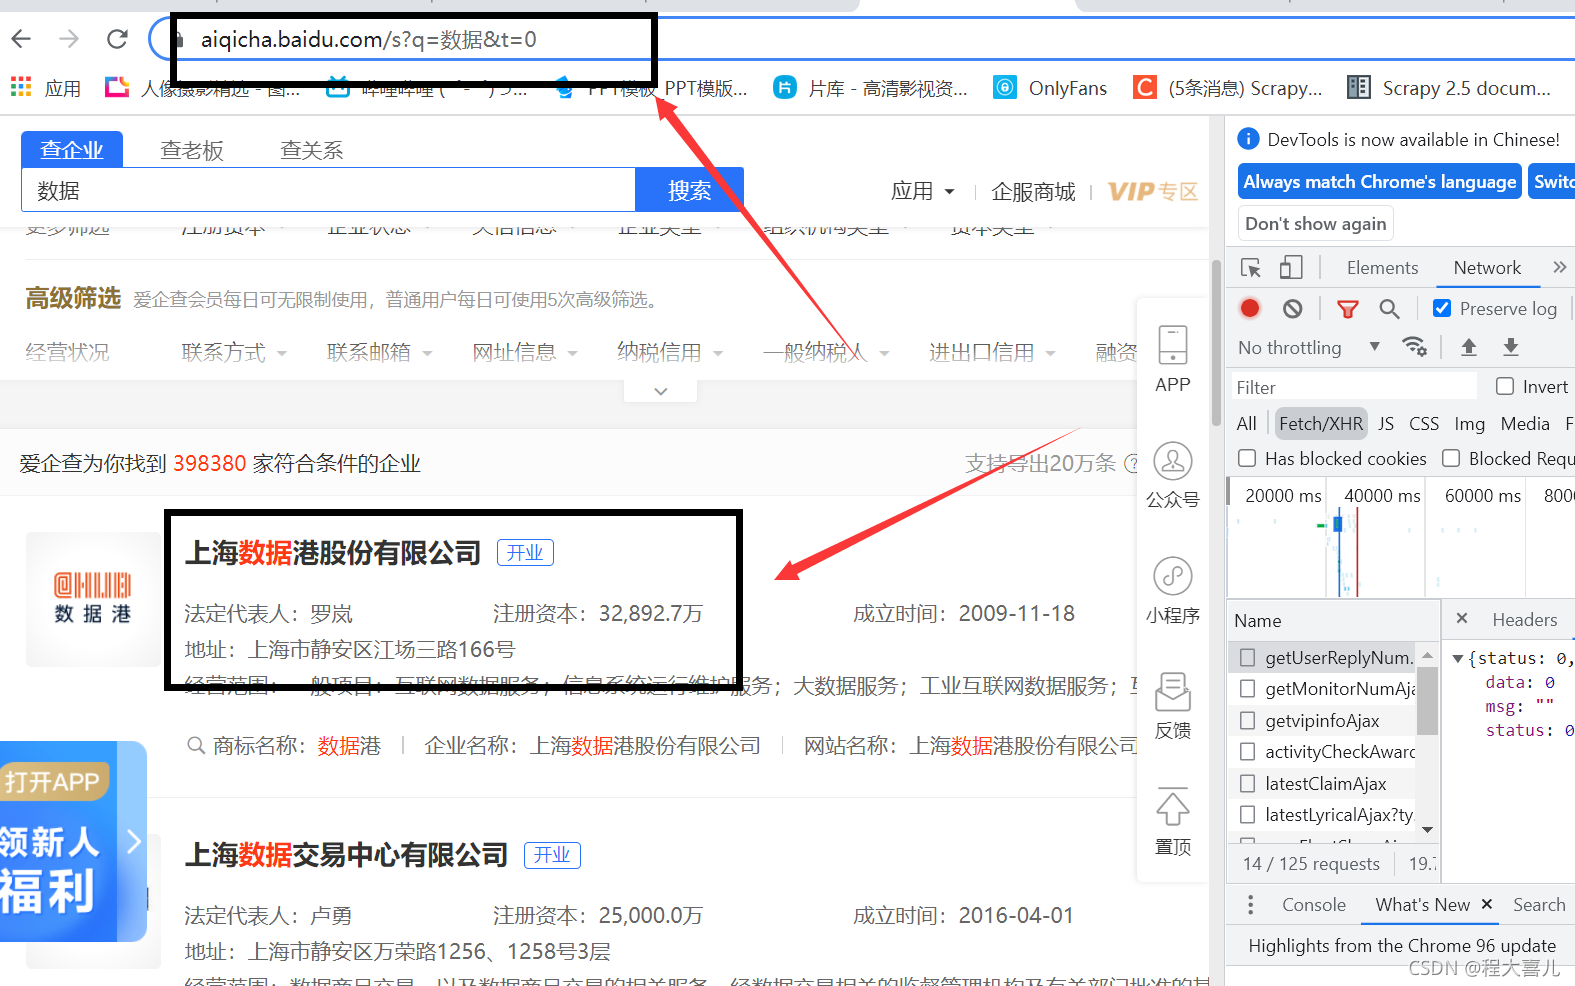Screen dimensions: 1575x986
Task: Toggle the Invert checkbox
Action: coord(1505,386)
